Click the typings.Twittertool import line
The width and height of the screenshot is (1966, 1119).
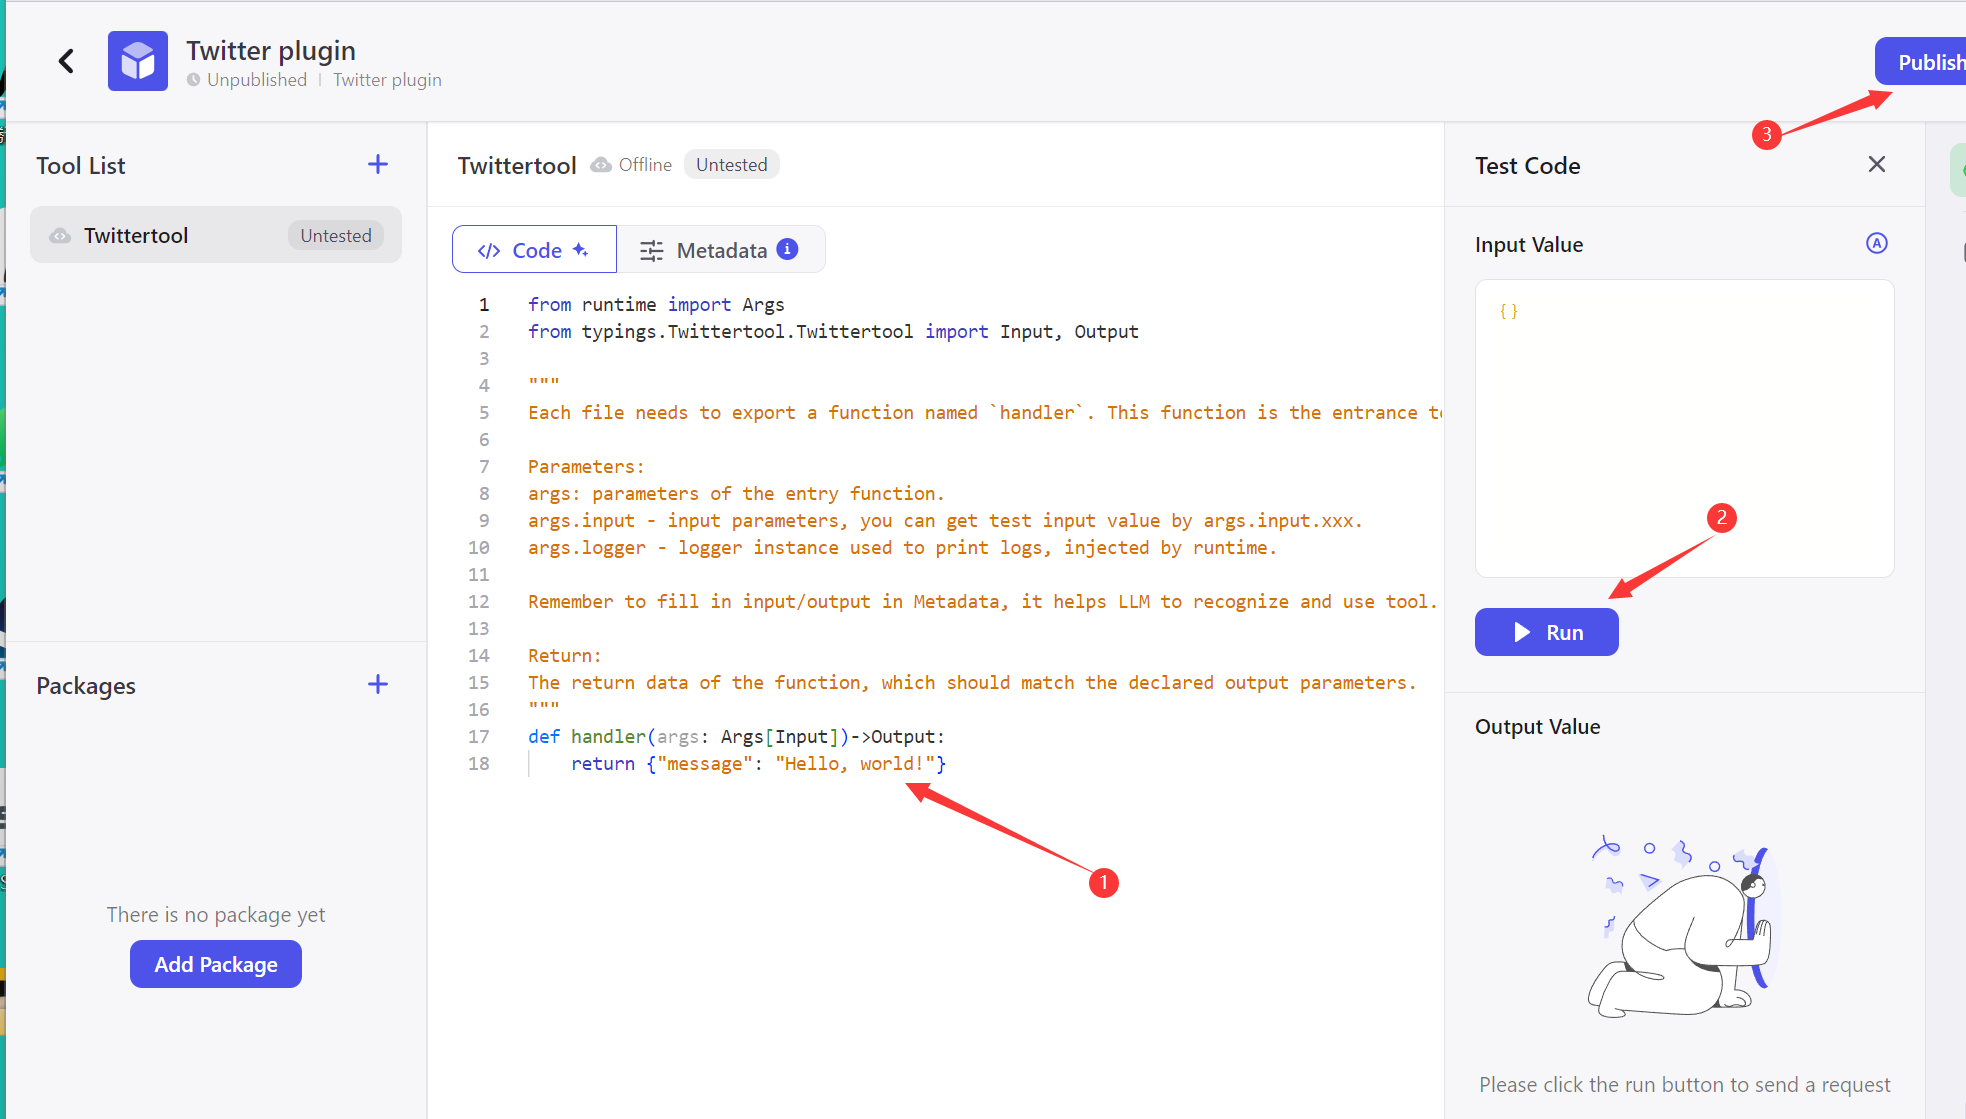pyautogui.click(x=833, y=332)
